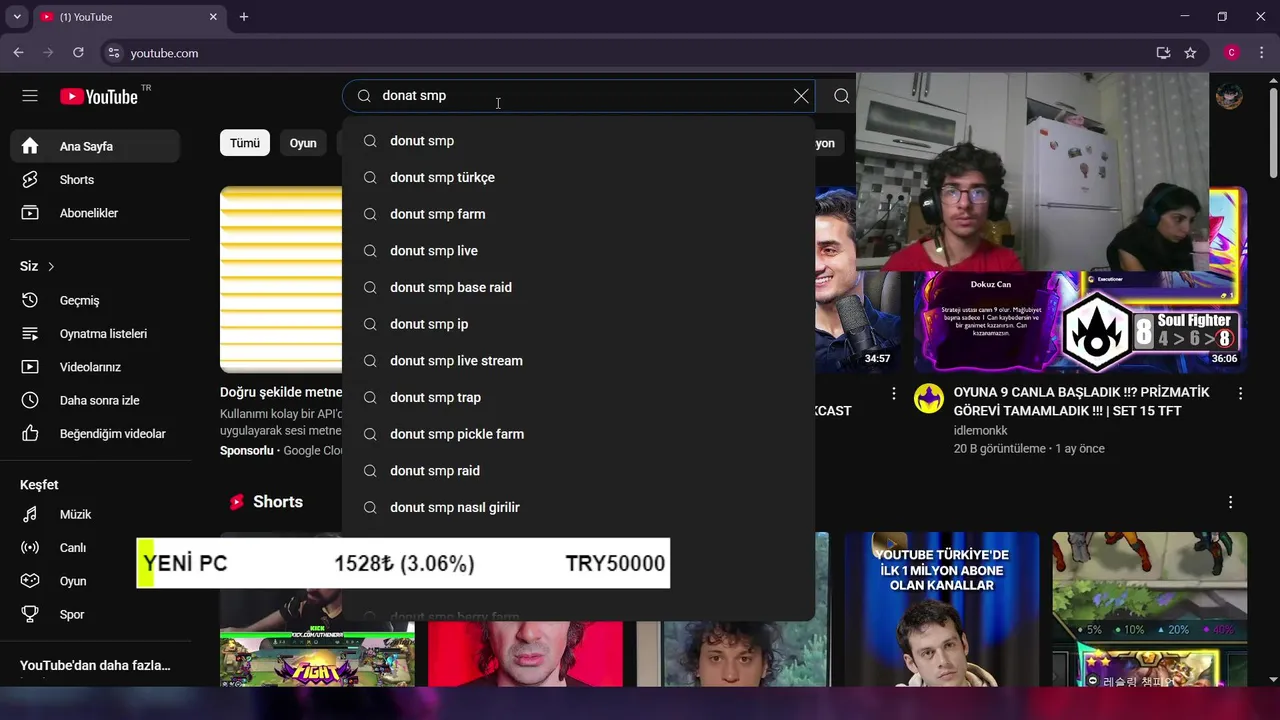
Task: Open Geçmiş history page
Action: pyautogui.click(x=95, y=300)
